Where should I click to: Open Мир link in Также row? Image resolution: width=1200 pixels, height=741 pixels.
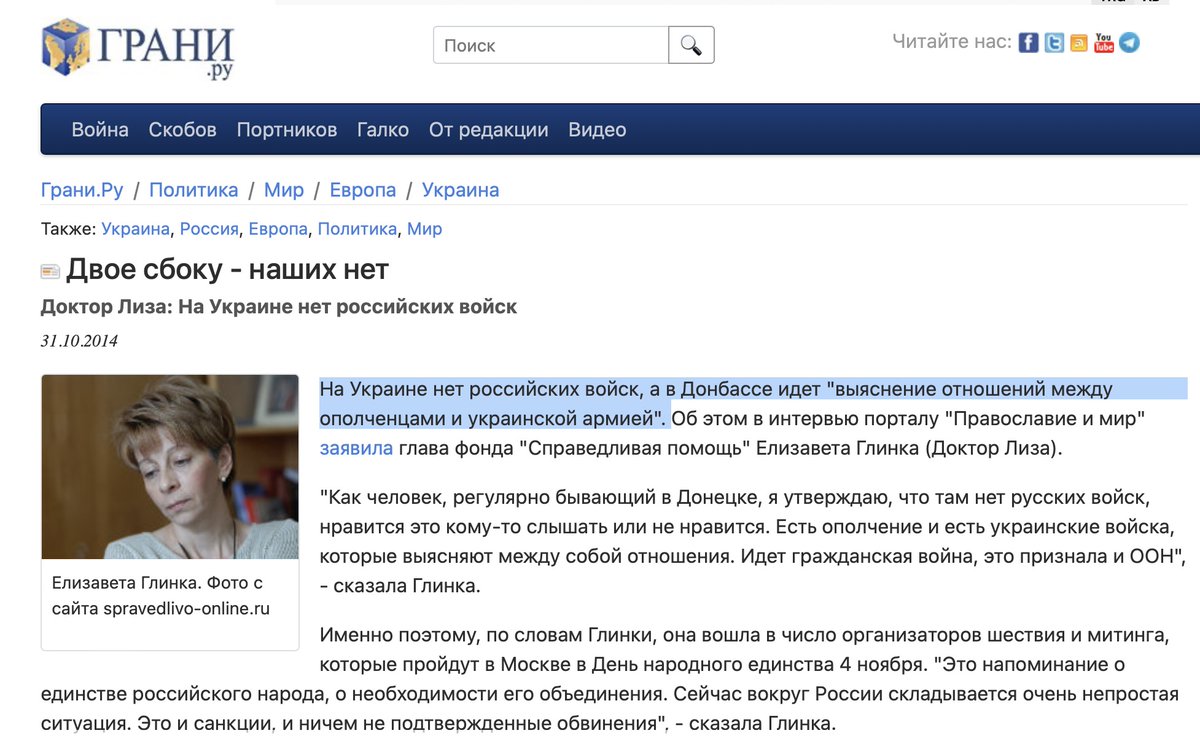coord(424,229)
